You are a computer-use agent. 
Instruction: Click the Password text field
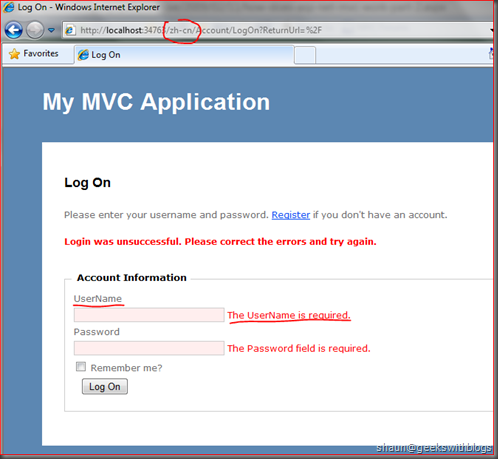point(149,348)
